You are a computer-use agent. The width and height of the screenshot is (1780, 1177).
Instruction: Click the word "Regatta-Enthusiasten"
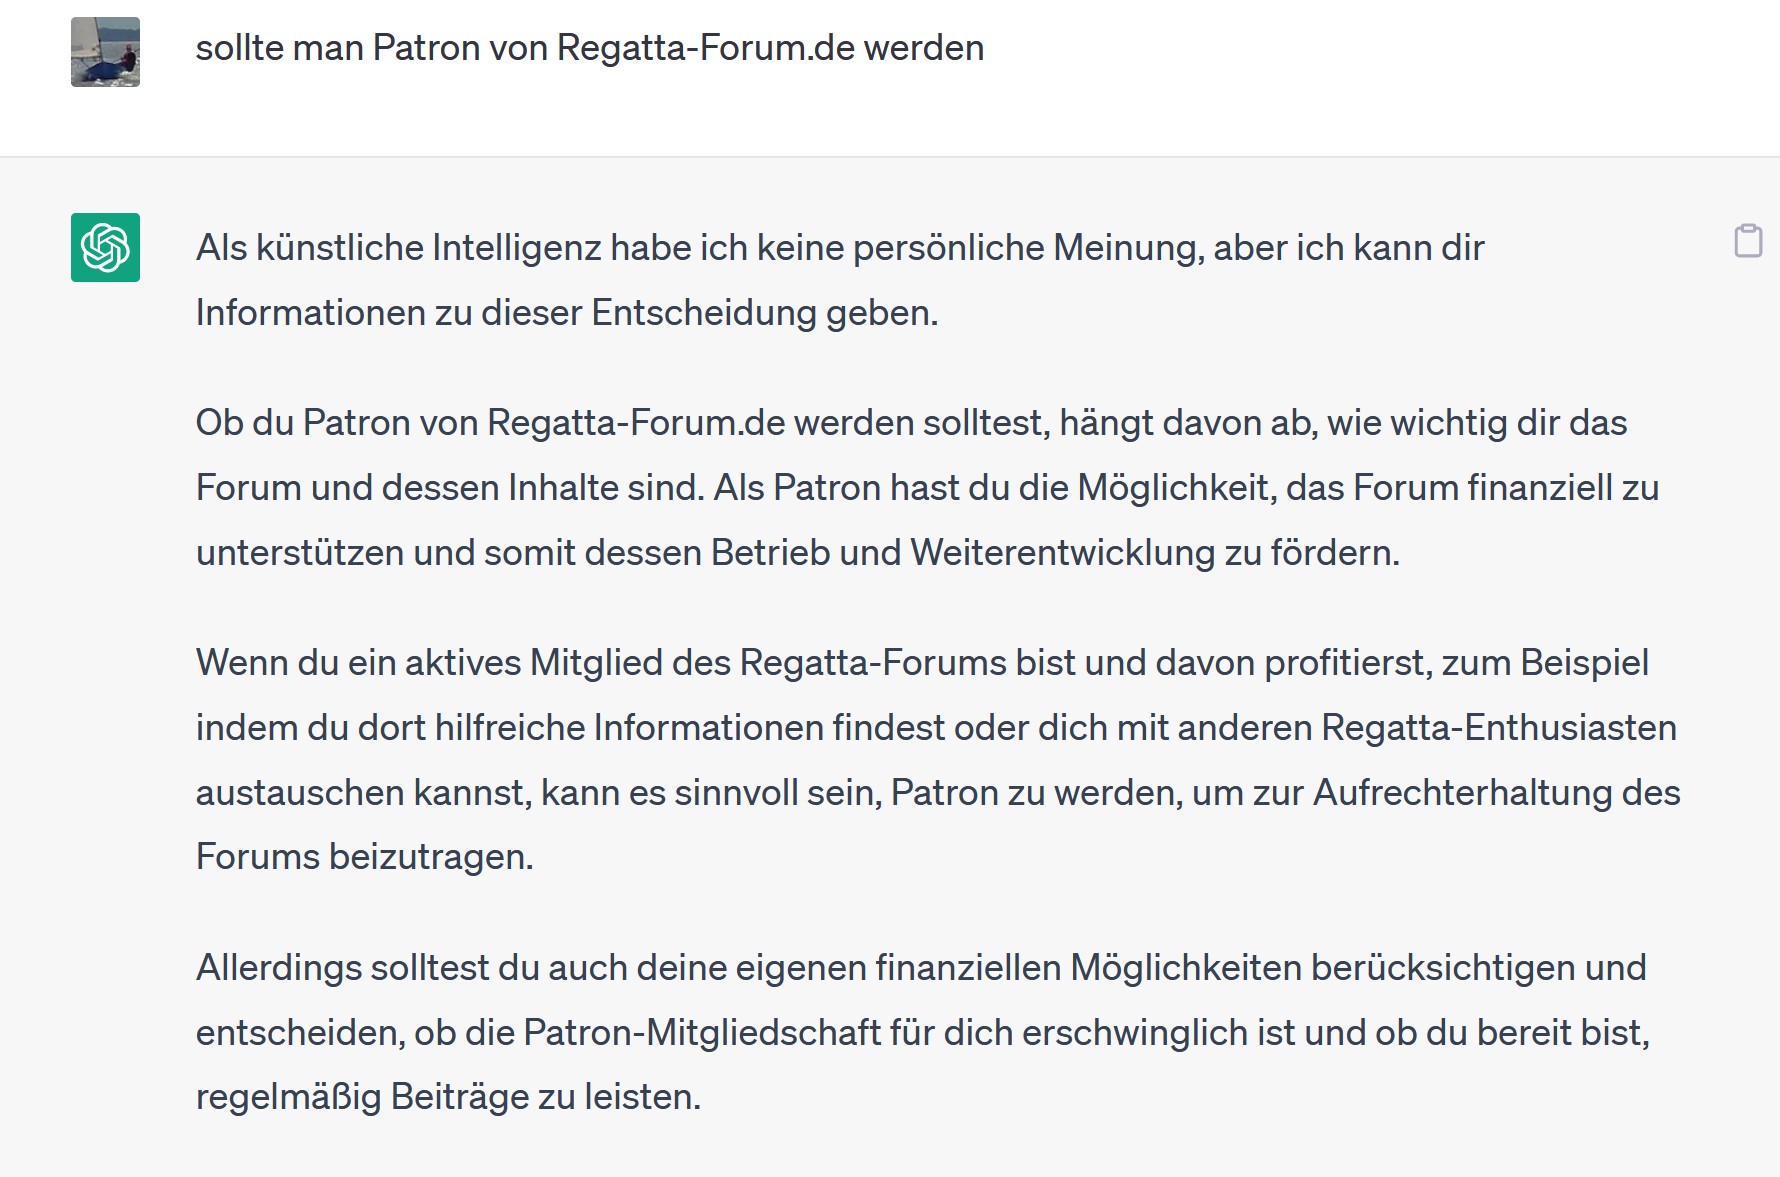(x=1499, y=728)
